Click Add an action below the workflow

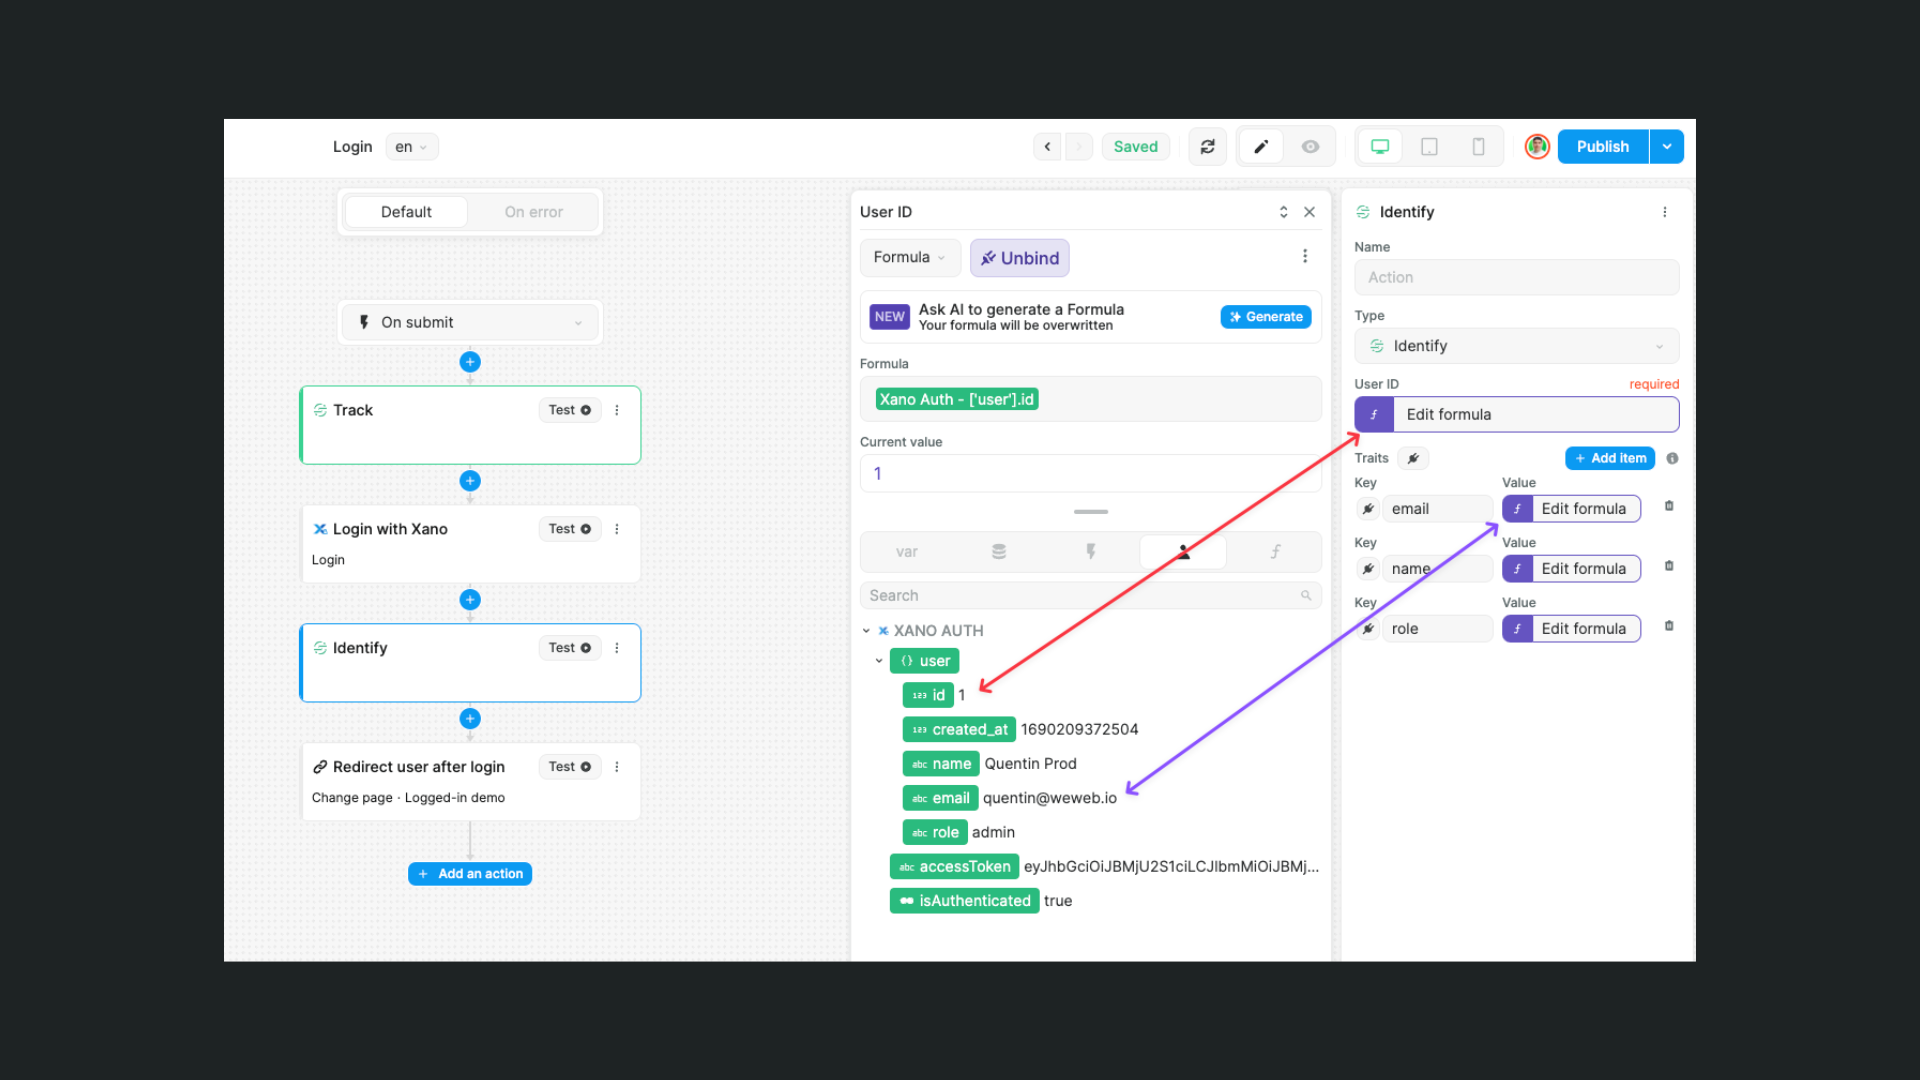pos(470,873)
